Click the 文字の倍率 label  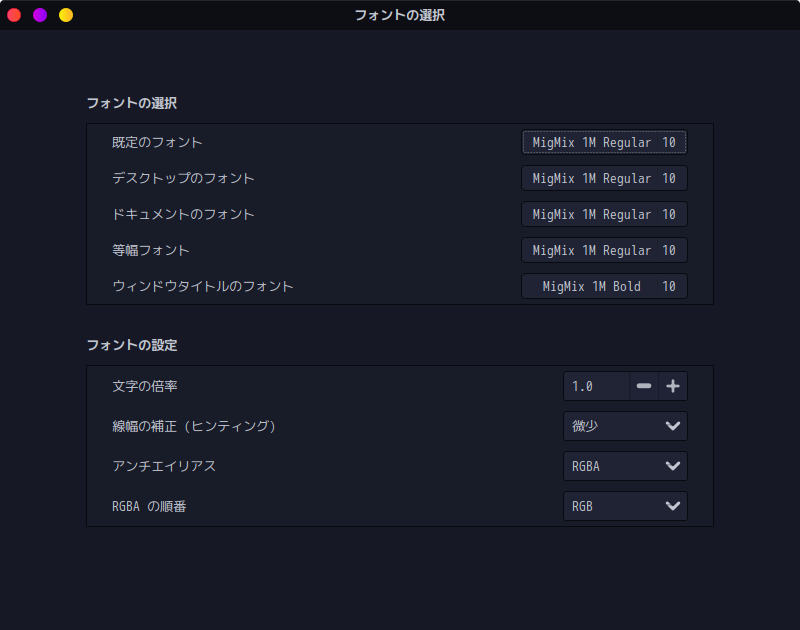(x=145, y=386)
